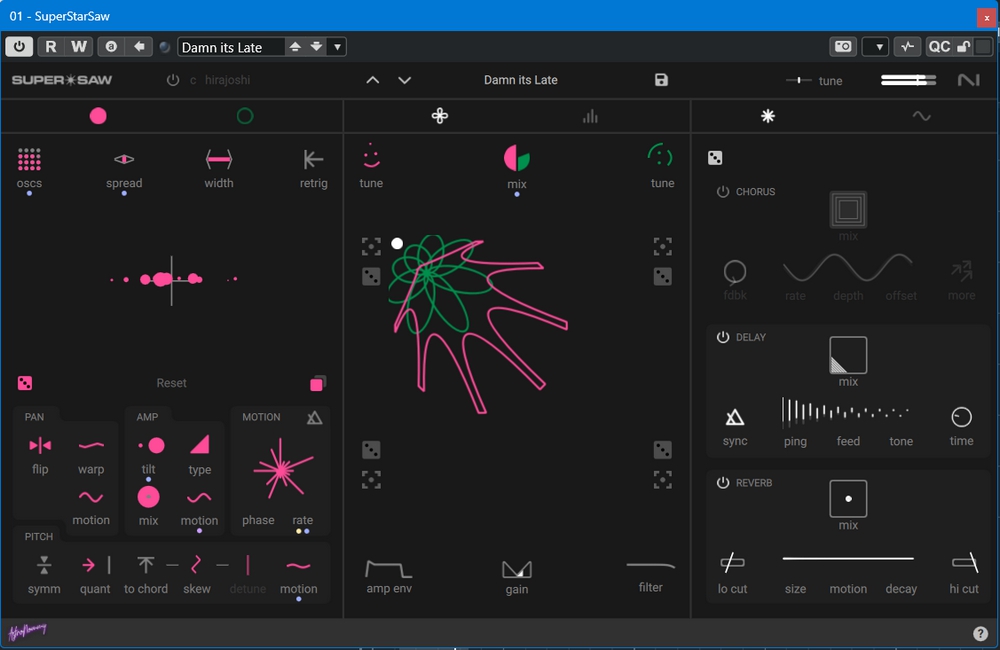
Task: Randomize with the pink dice icon
Action: [x=25, y=383]
